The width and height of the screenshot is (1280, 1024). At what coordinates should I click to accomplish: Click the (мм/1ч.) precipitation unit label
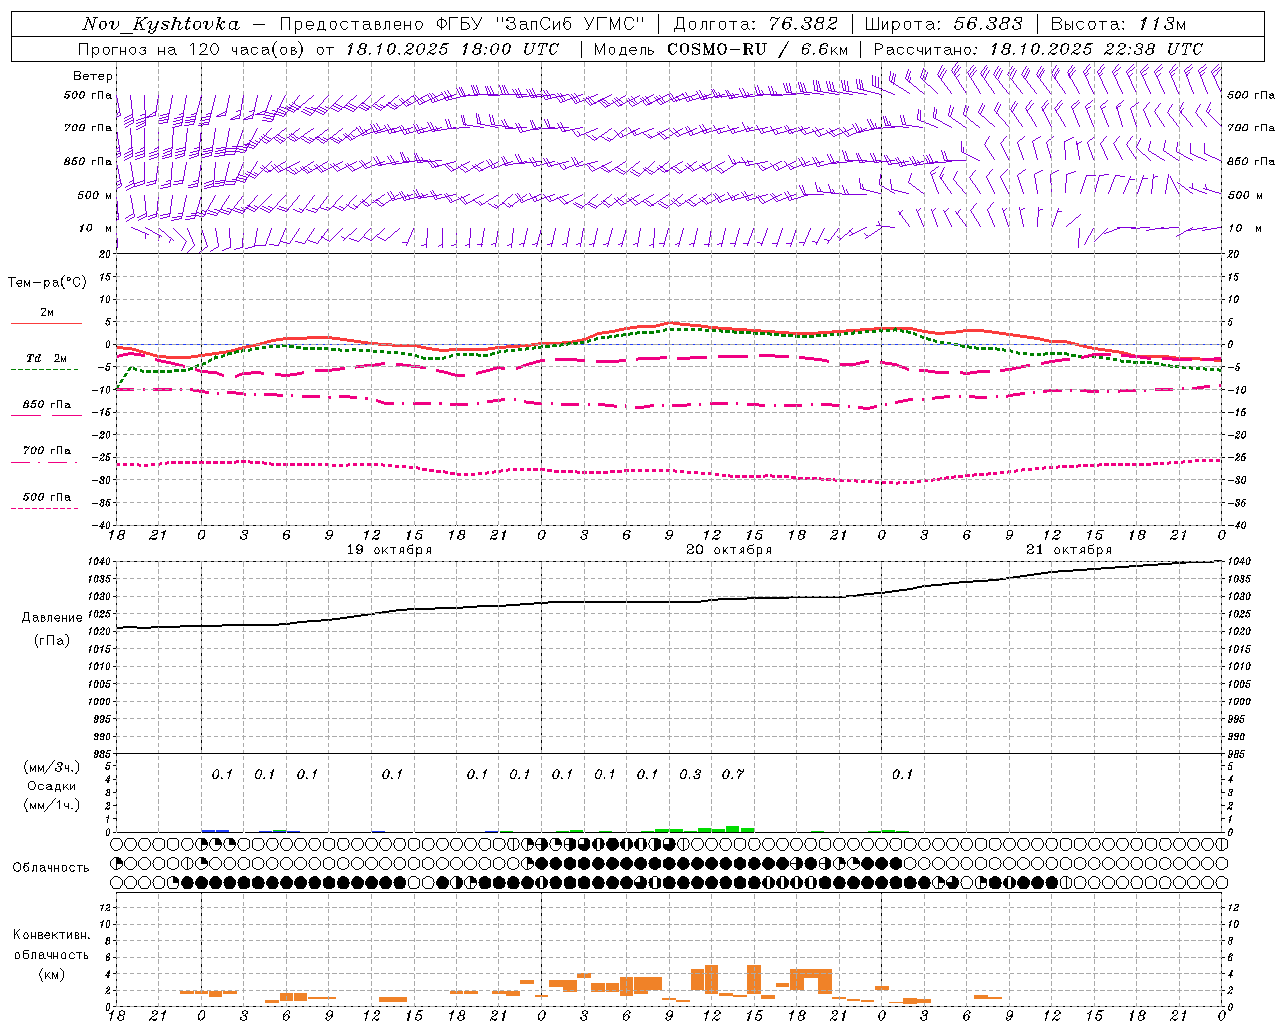coord(52,805)
